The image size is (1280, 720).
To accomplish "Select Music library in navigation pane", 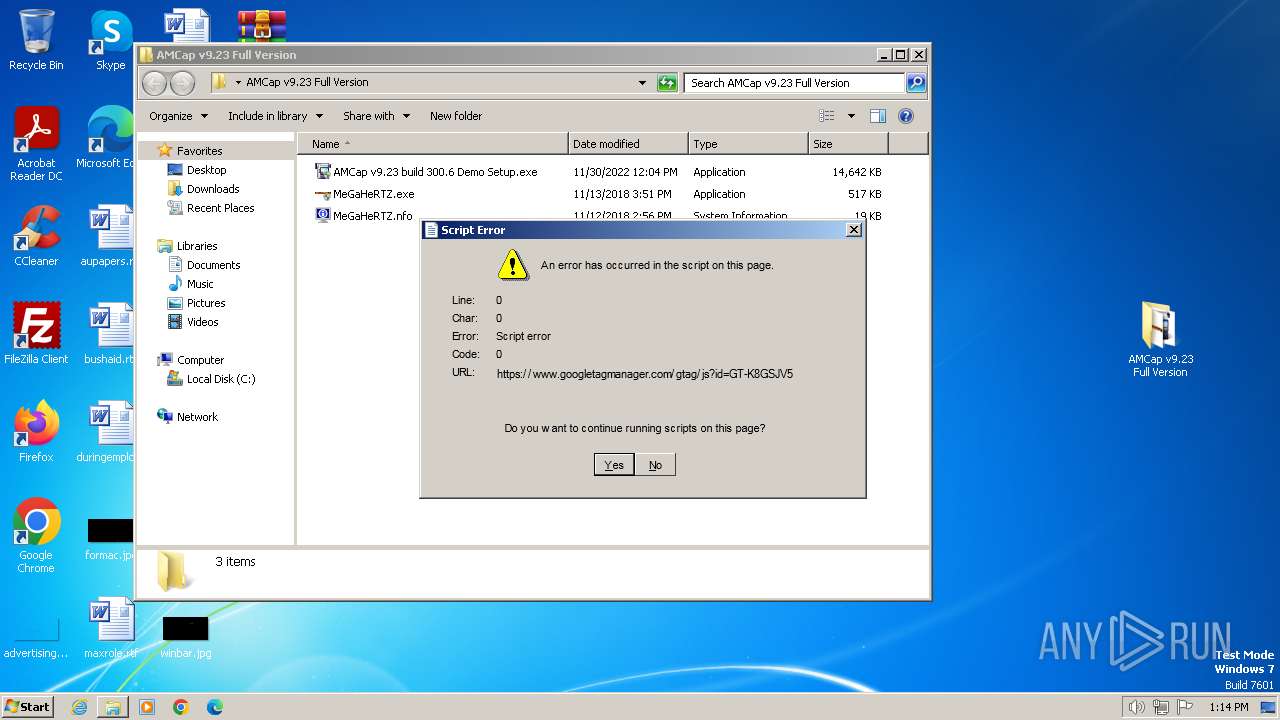I will 200,284.
